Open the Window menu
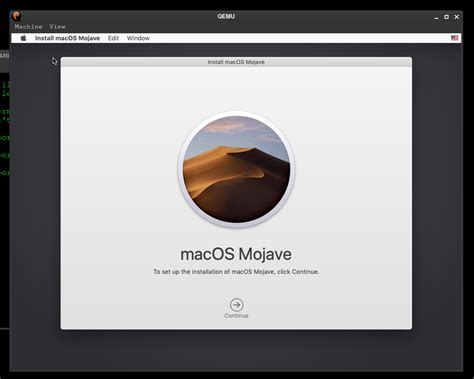 coord(138,38)
